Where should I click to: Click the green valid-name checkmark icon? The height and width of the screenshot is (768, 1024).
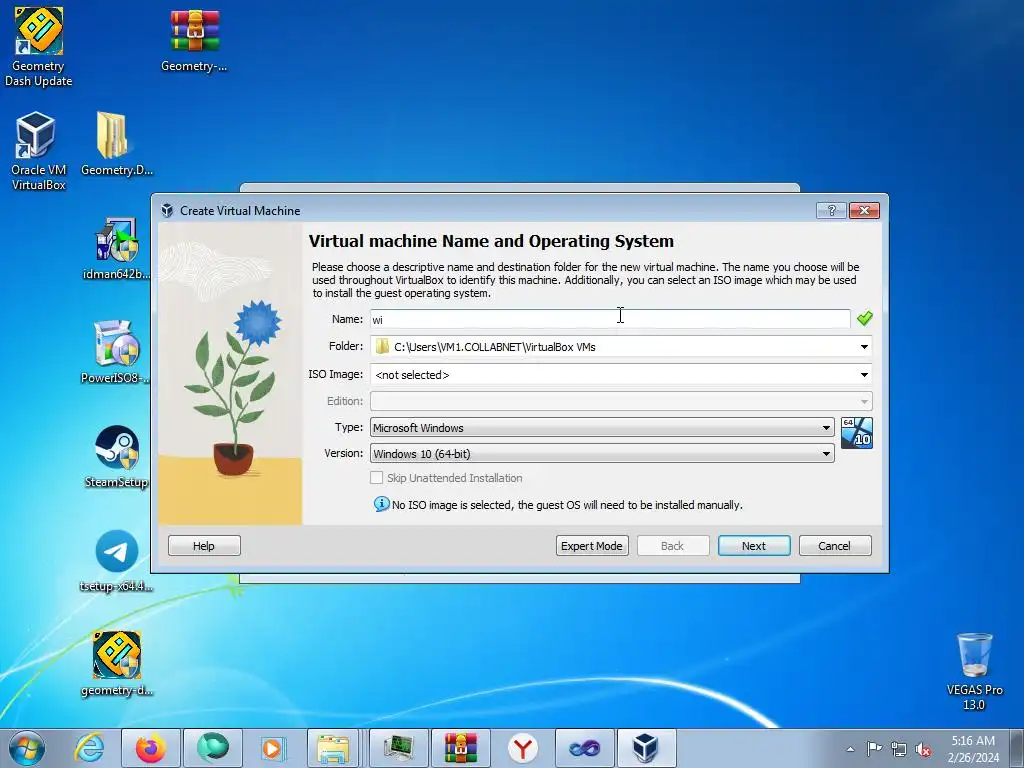tap(865, 318)
